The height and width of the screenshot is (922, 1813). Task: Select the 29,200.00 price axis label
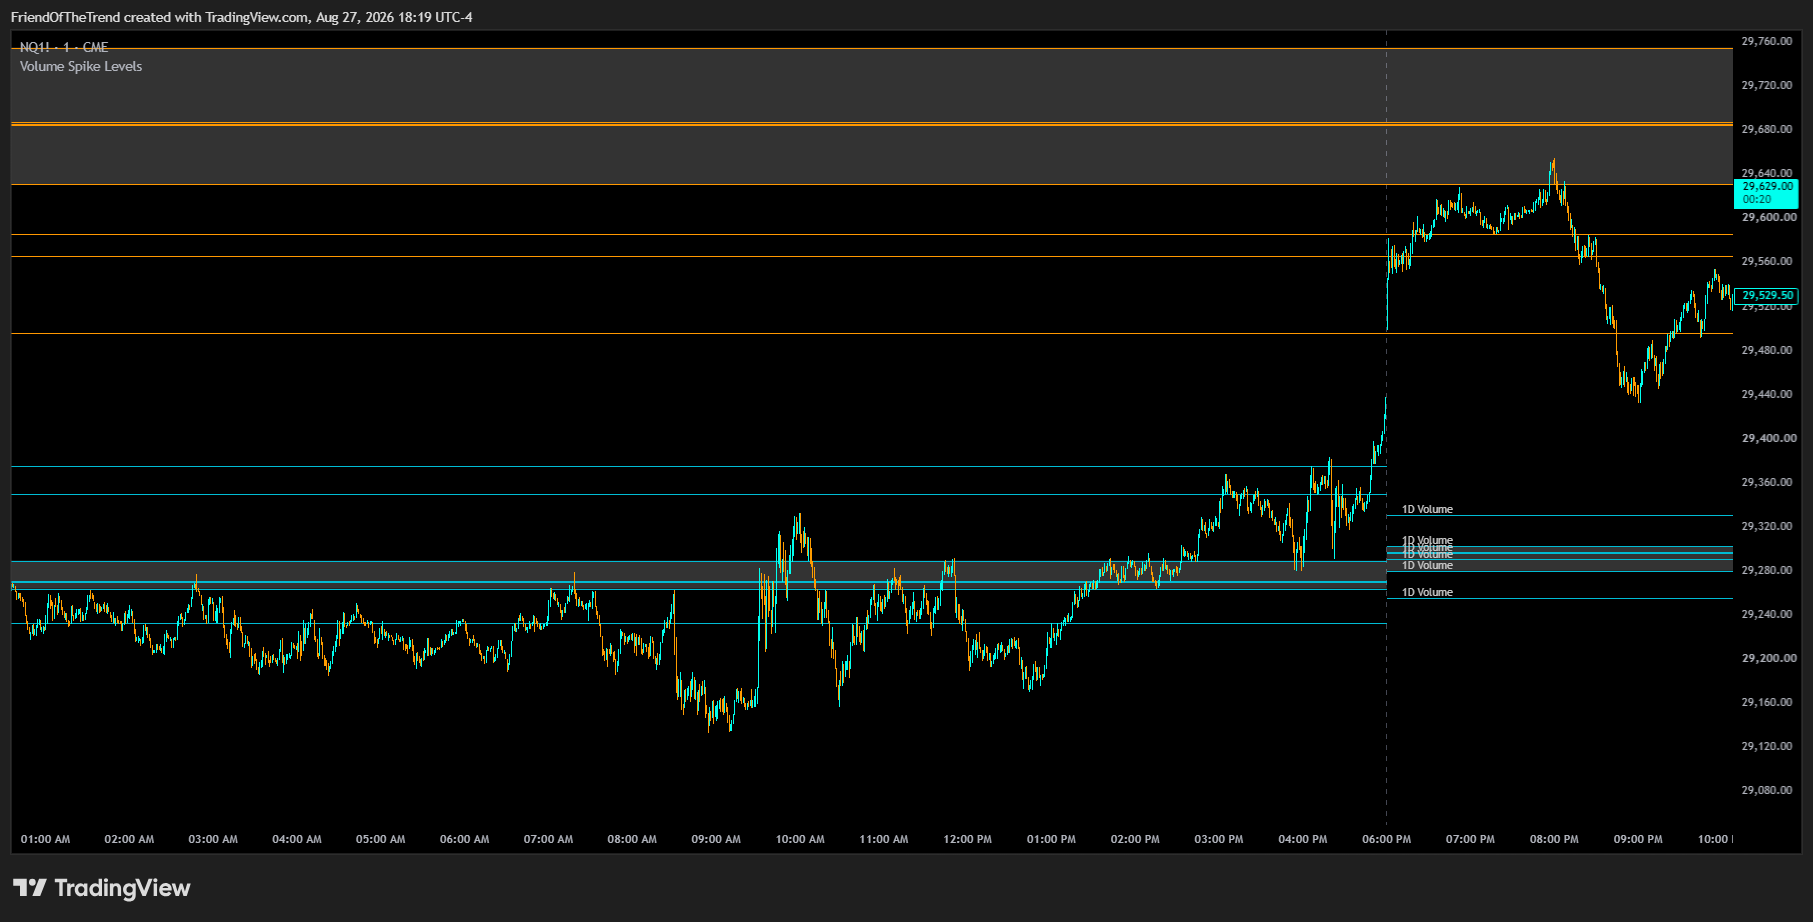[1767, 658]
